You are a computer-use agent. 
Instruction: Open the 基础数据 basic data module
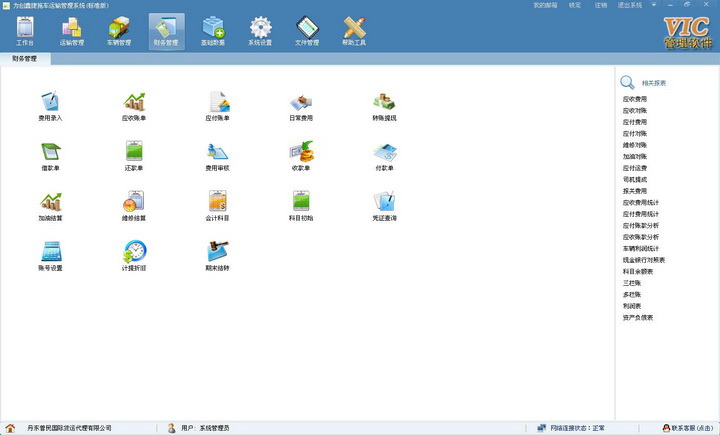click(x=213, y=31)
